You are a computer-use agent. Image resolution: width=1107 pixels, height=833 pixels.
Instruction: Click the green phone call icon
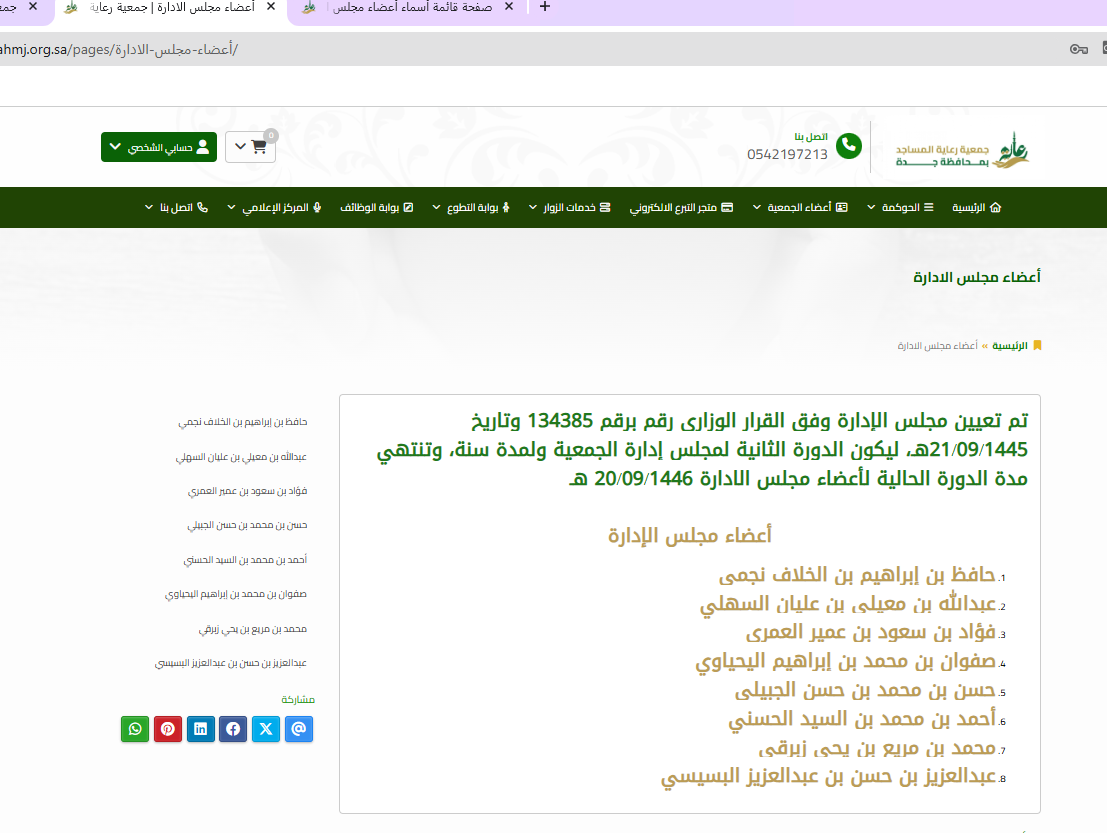click(849, 146)
